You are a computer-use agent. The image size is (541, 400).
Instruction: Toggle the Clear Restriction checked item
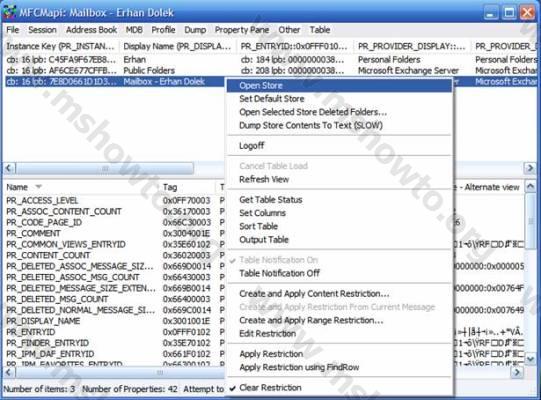(270, 388)
